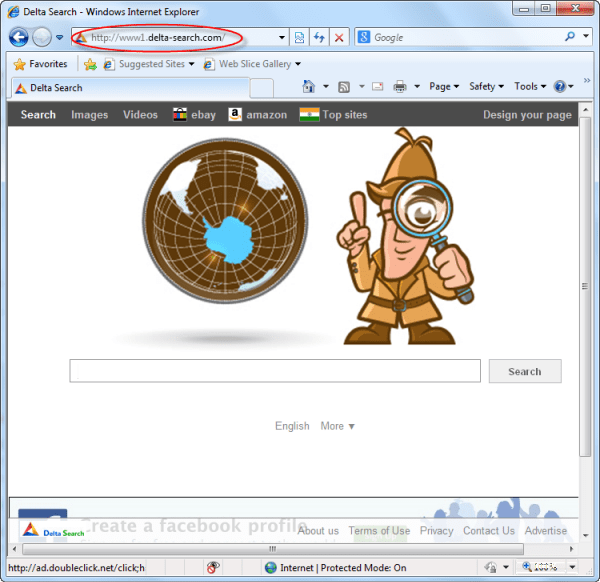Viewport: 600px width, 582px height.
Task: Open Terms of Use link
Action: click(379, 531)
